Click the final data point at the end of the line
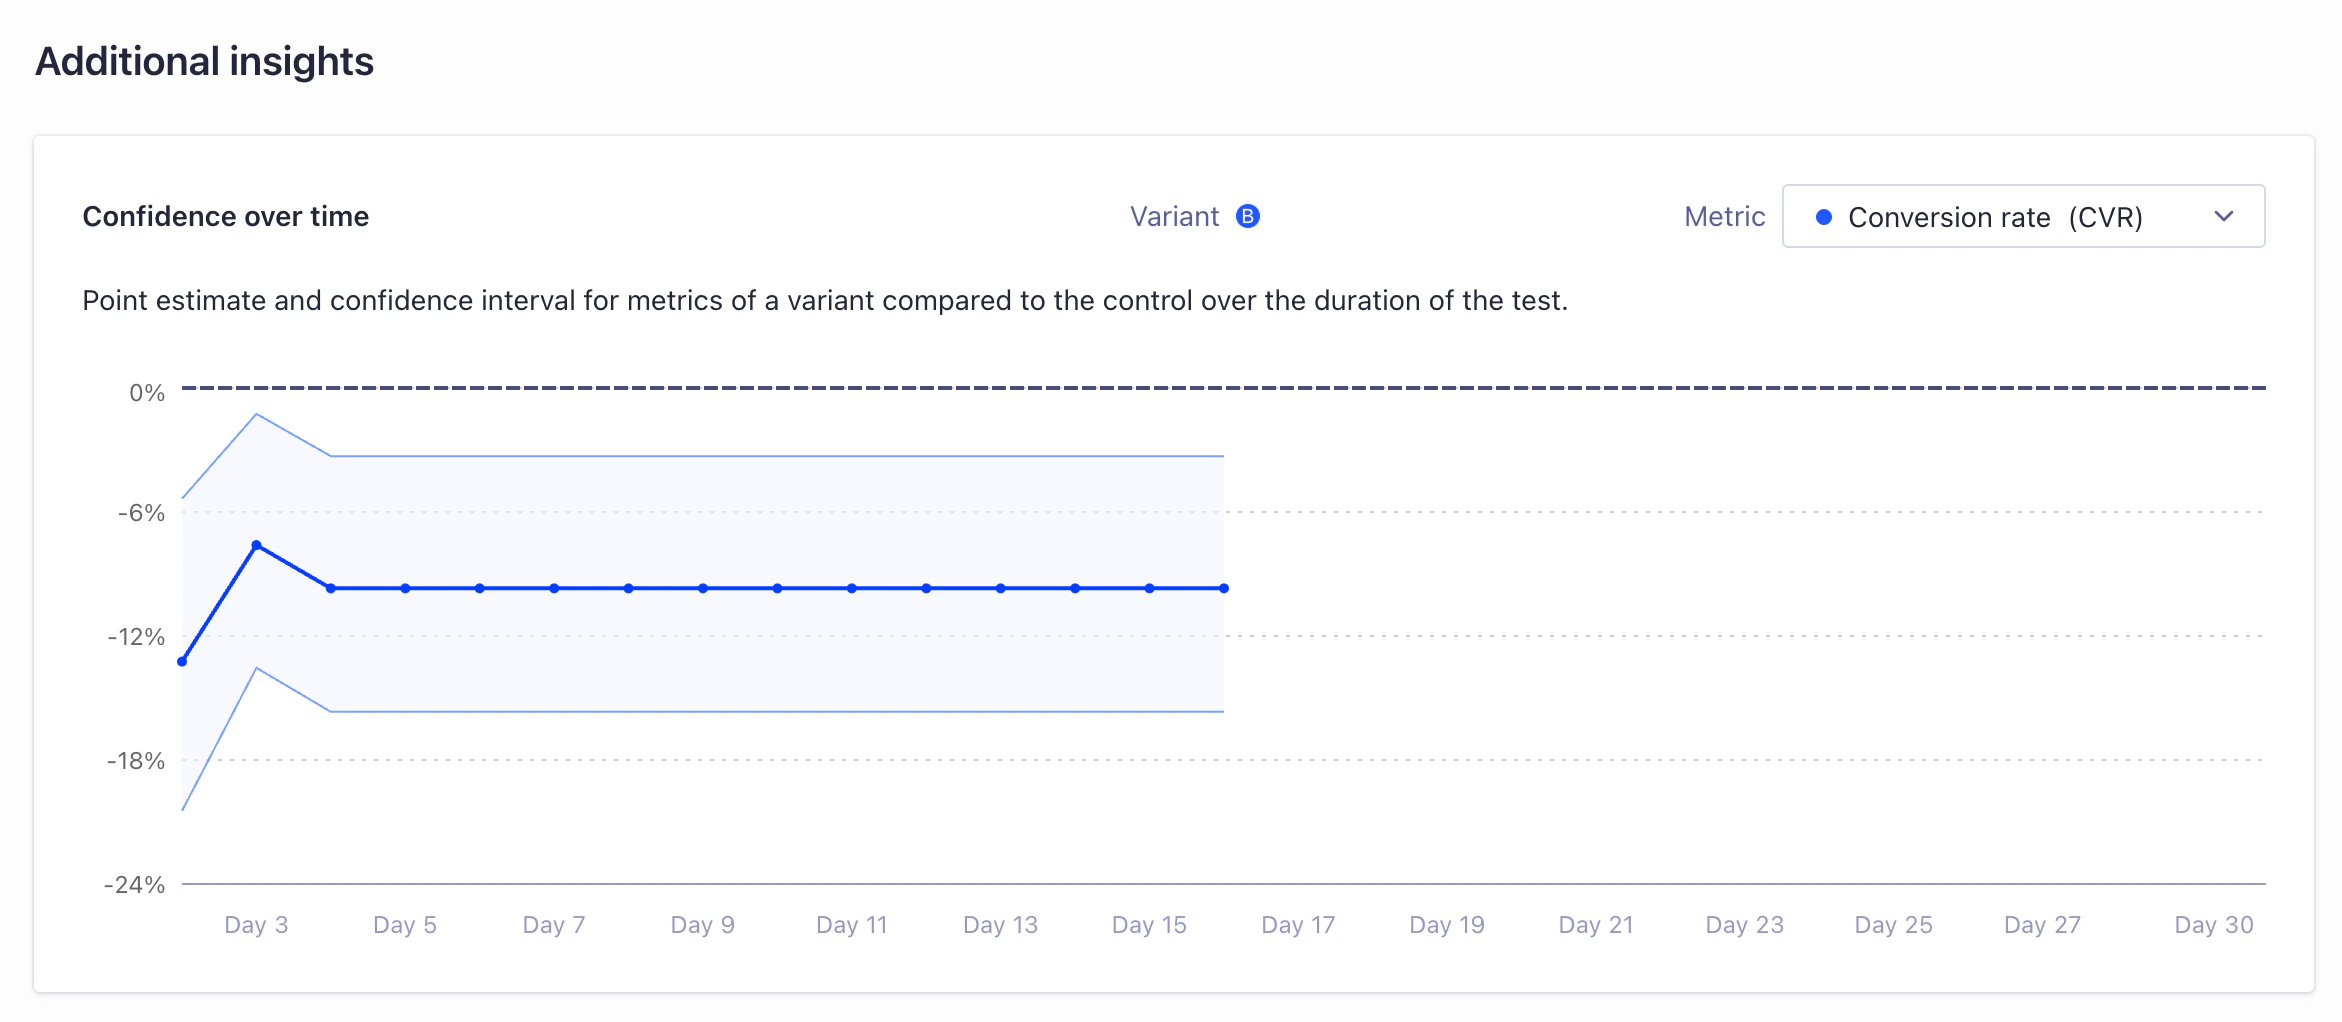2342x1022 pixels. (1222, 589)
